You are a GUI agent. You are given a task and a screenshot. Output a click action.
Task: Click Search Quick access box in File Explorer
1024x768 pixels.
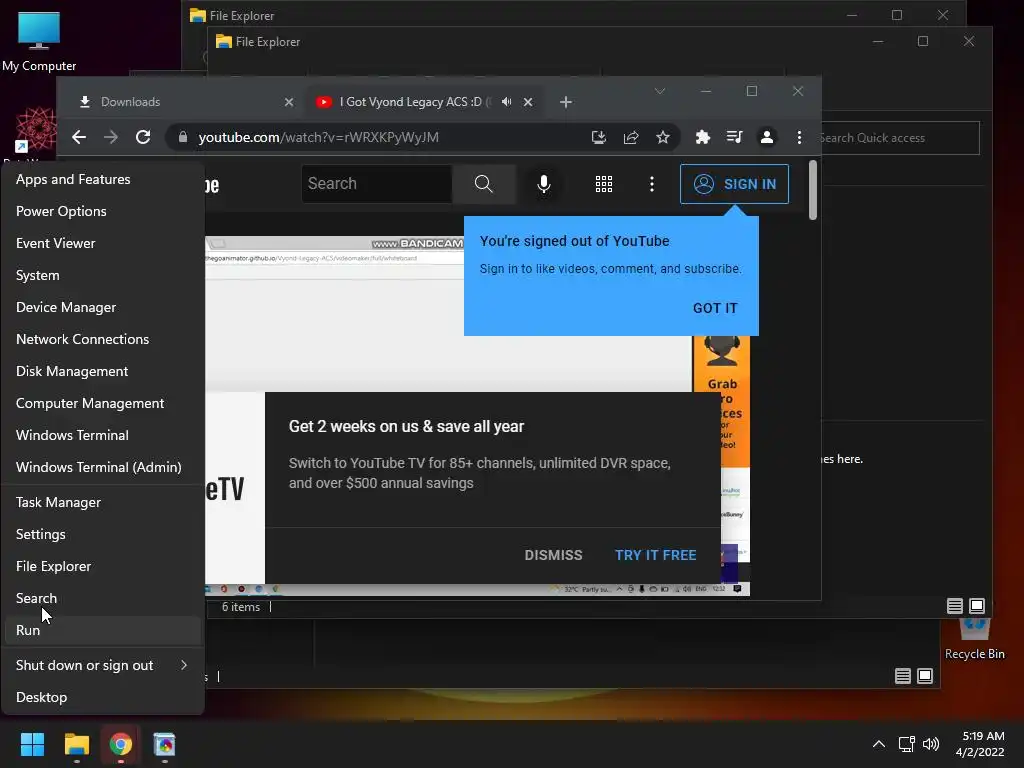pos(900,138)
